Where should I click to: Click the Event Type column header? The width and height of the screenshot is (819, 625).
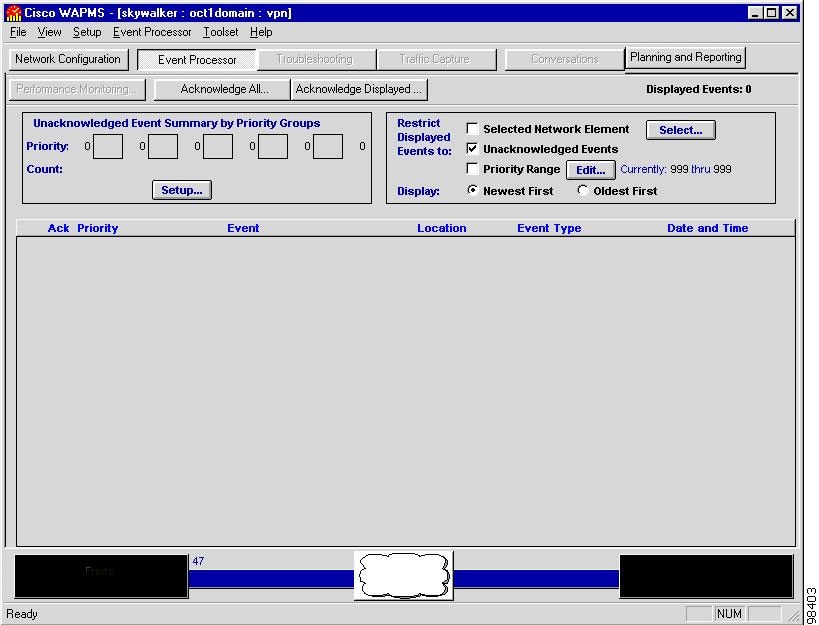click(549, 228)
